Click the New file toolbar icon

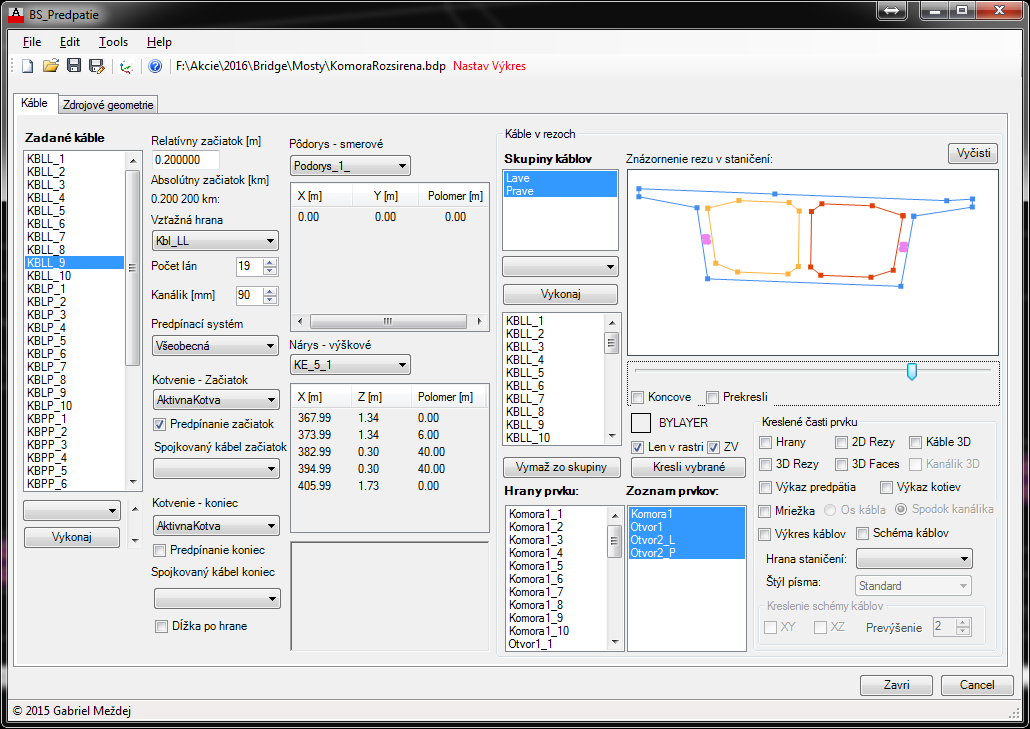(x=27, y=67)
